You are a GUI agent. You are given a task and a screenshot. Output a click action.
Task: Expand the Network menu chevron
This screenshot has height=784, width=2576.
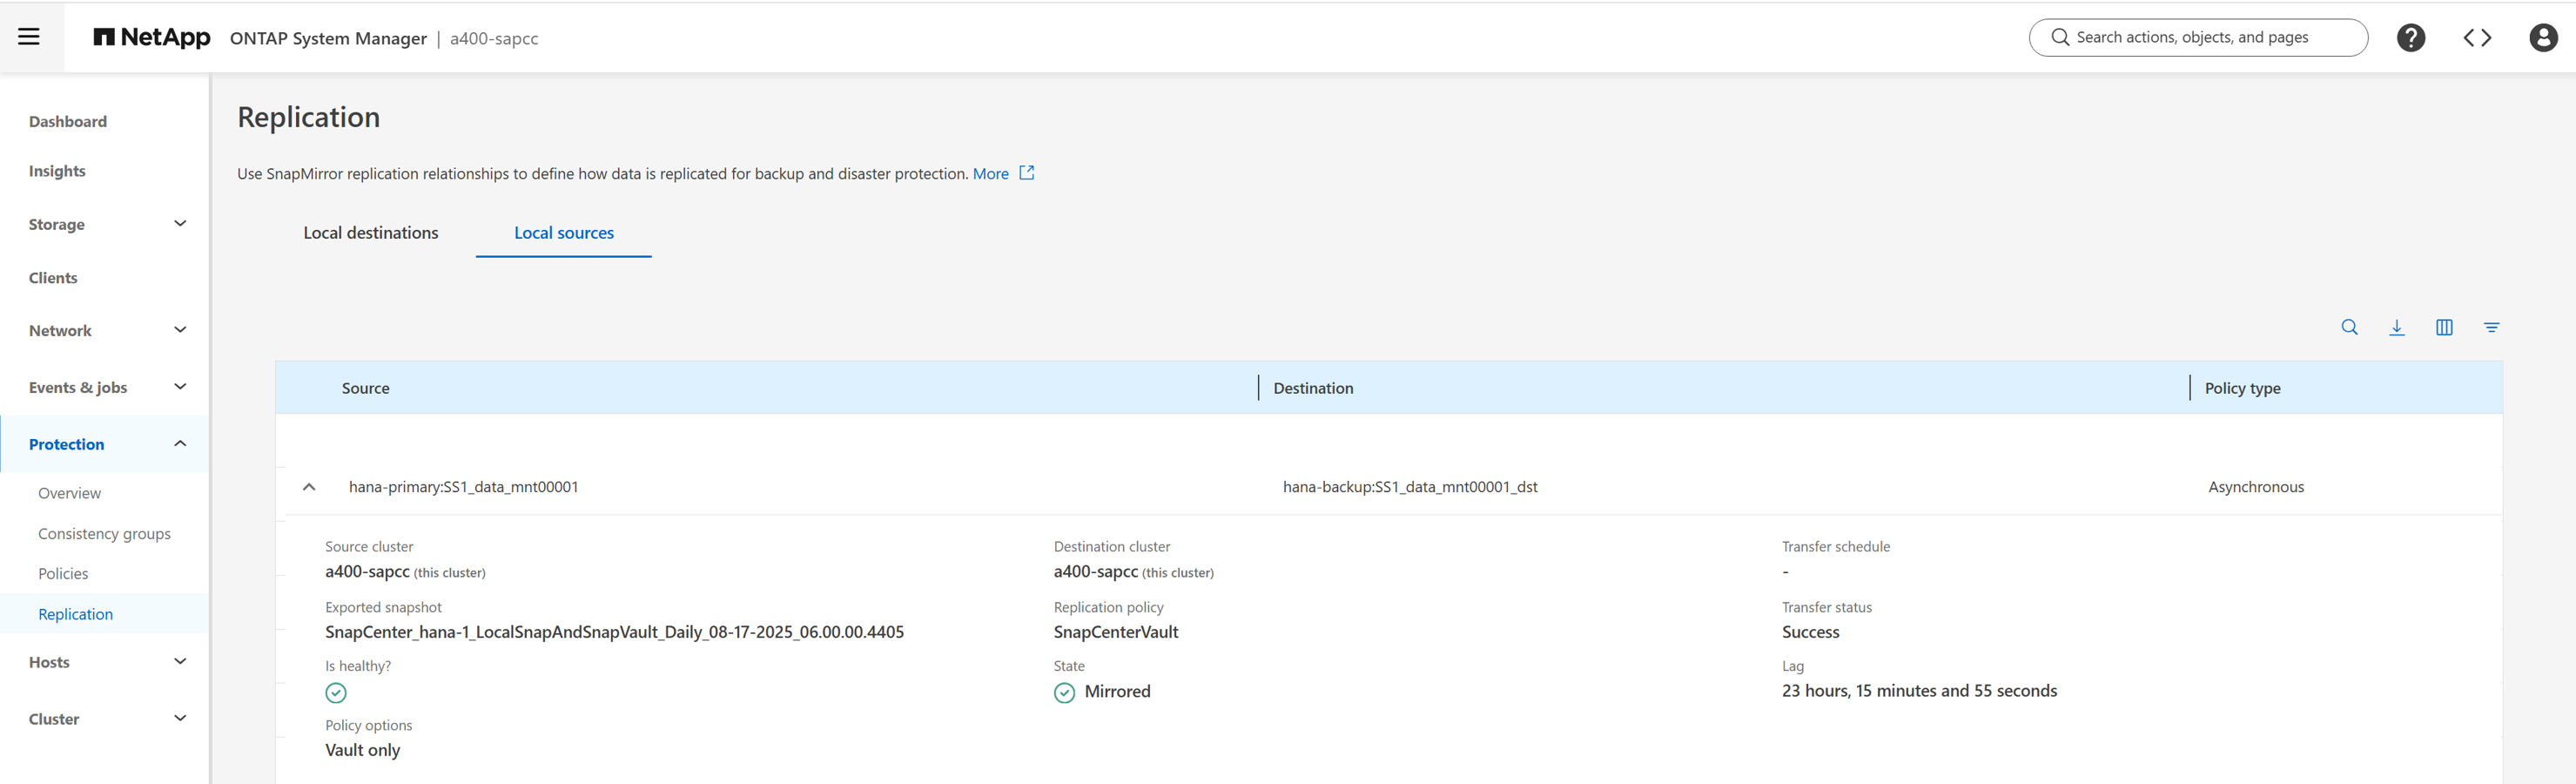tap(180, 330)
